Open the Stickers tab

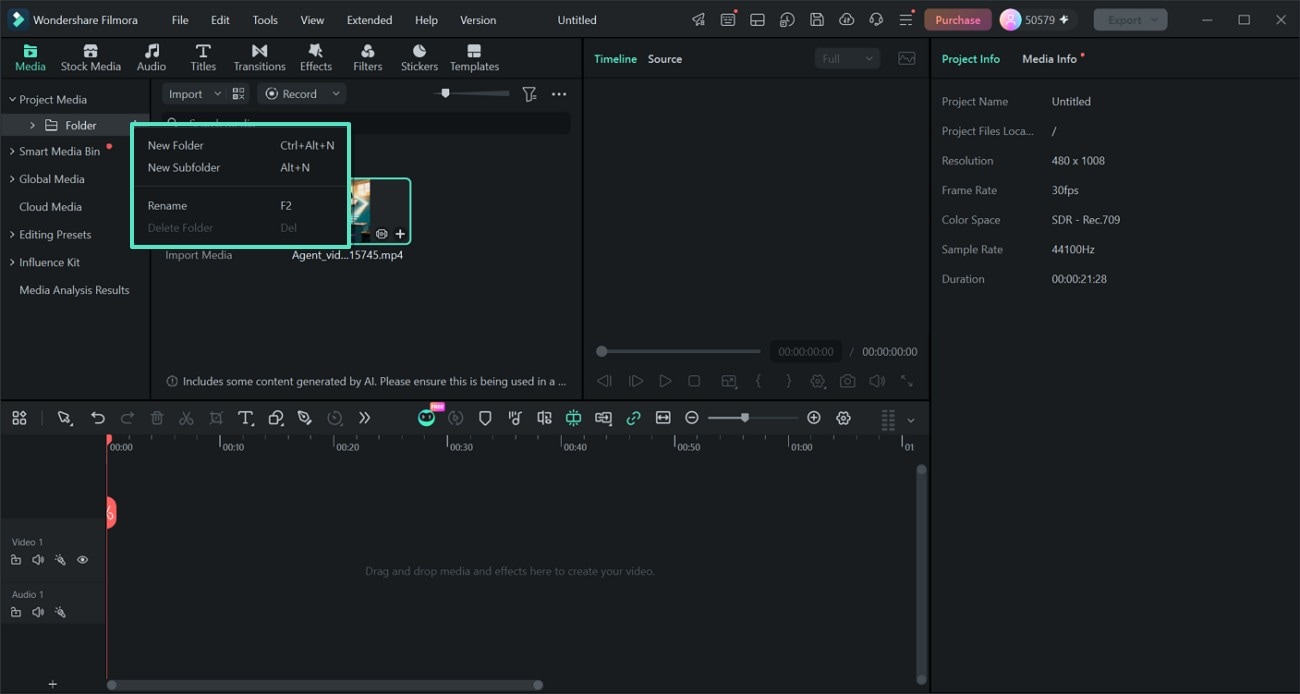419,58
